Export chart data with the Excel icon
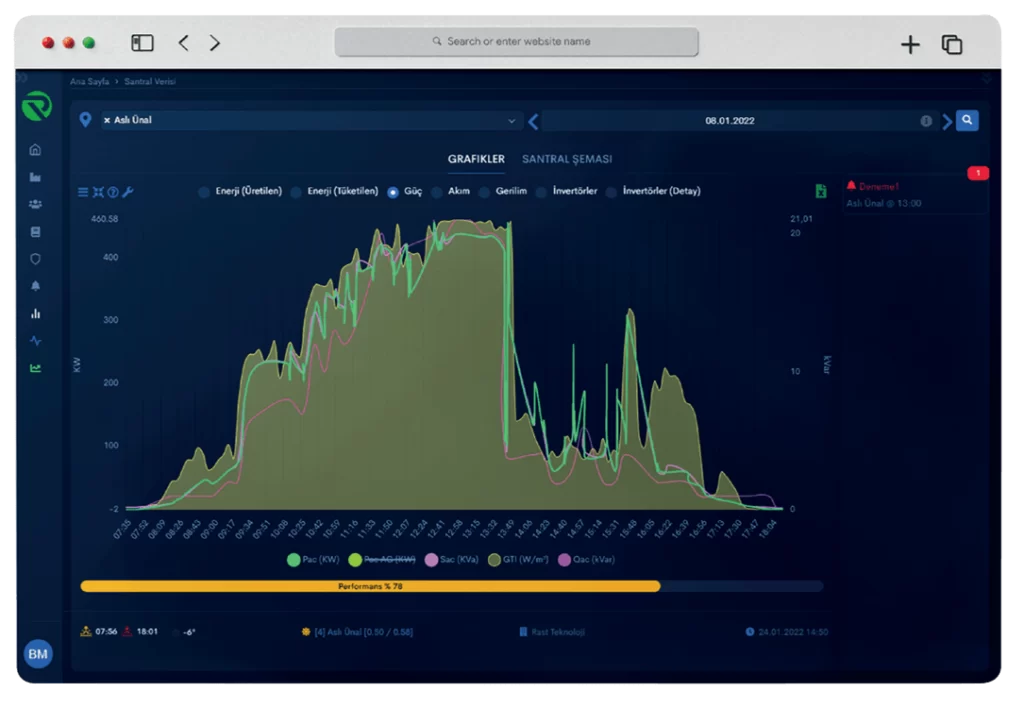Screen dimensions: 1024x708 click(x=821, y=191)
